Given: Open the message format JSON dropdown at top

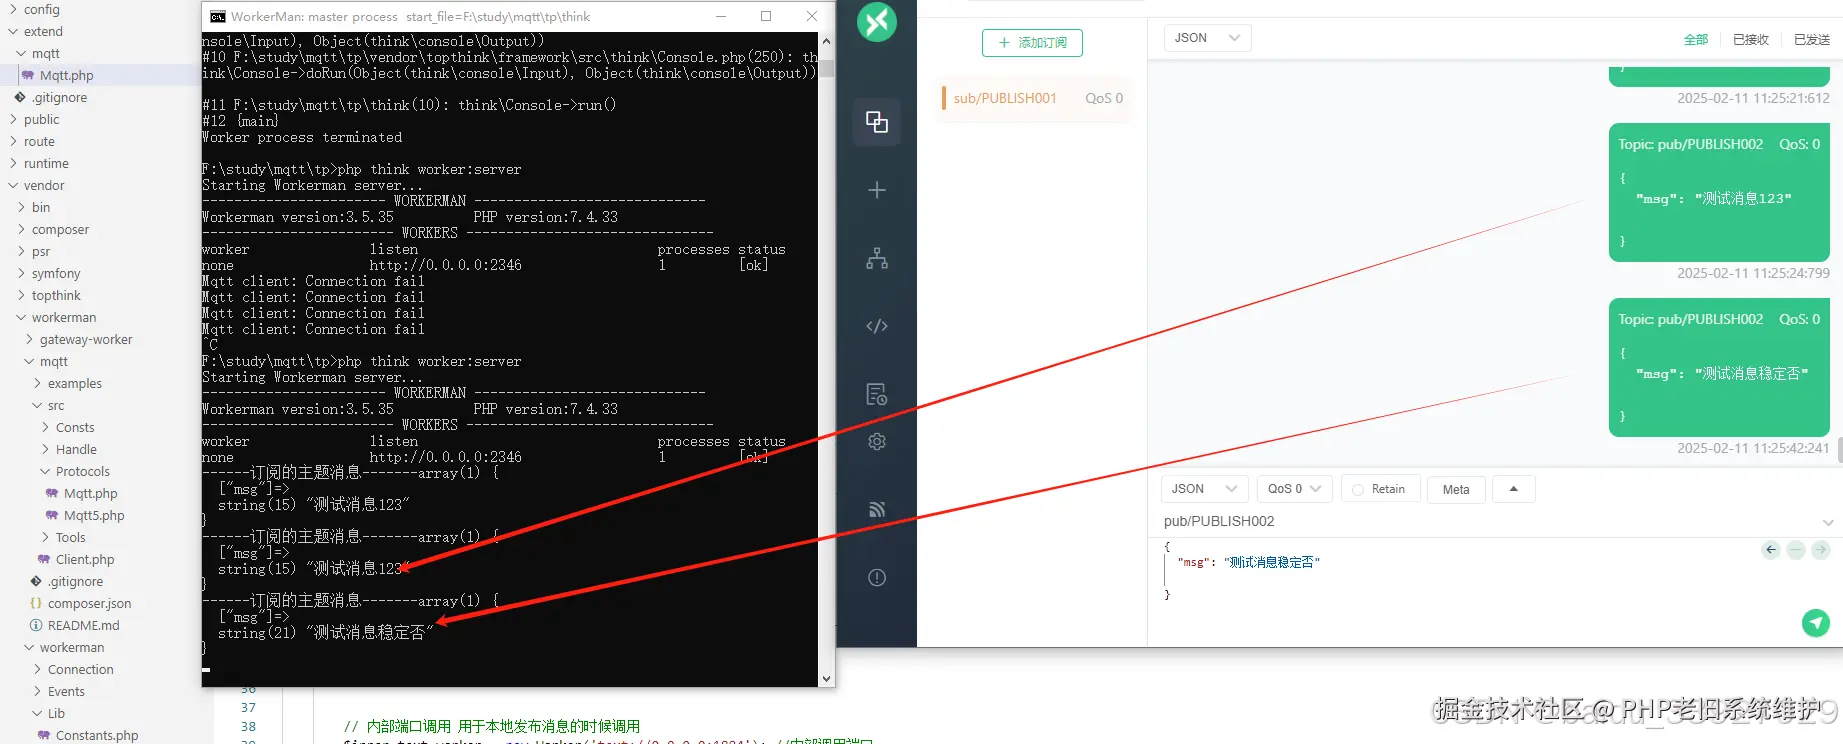Looking at the screenshot, I should (1207, 38).
